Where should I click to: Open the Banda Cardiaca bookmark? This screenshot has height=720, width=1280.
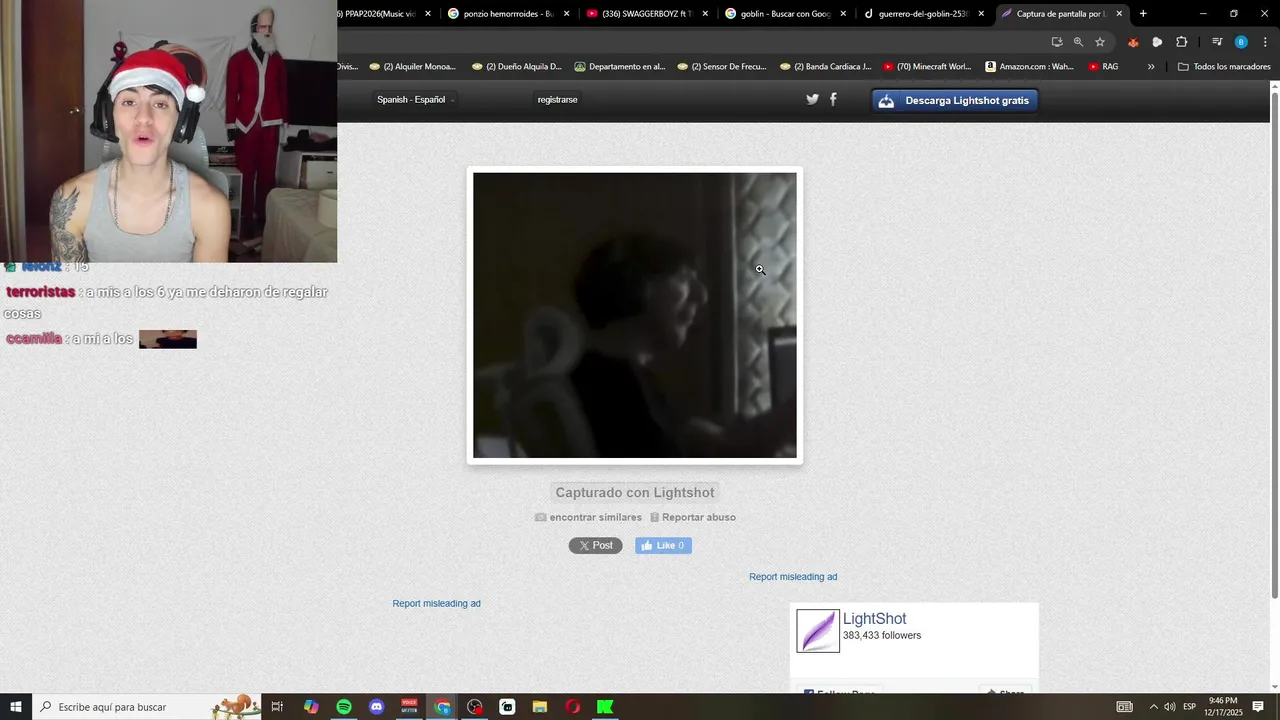825,67
